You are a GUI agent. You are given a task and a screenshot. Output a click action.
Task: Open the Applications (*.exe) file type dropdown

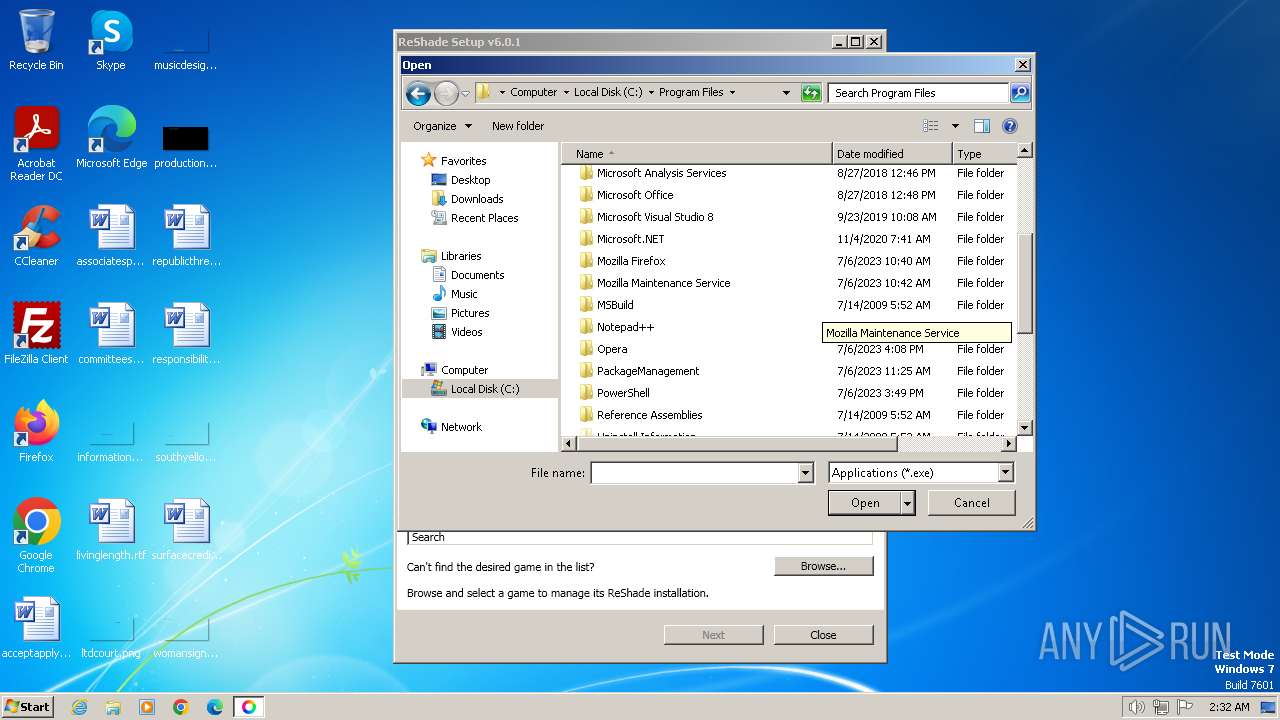(1006, 473)
